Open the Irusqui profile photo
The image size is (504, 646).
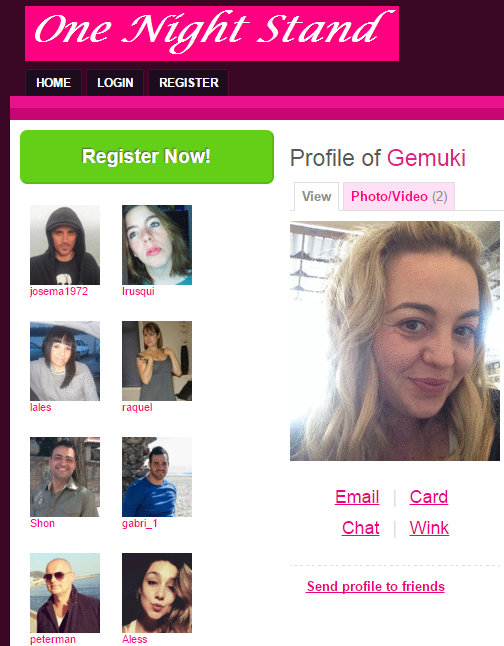click(x=157, y=245)
